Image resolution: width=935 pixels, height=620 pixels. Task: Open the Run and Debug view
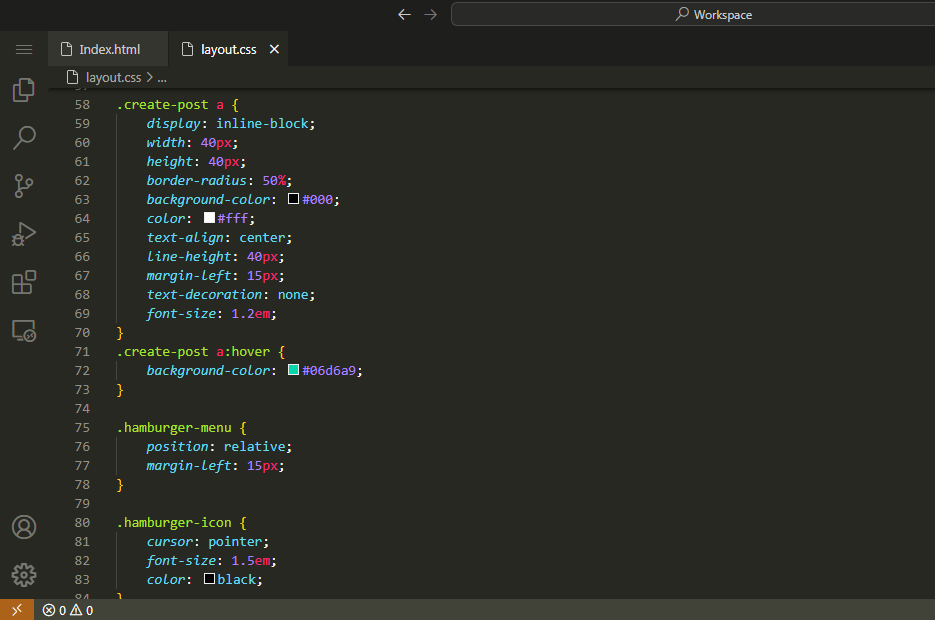(24, 233)
